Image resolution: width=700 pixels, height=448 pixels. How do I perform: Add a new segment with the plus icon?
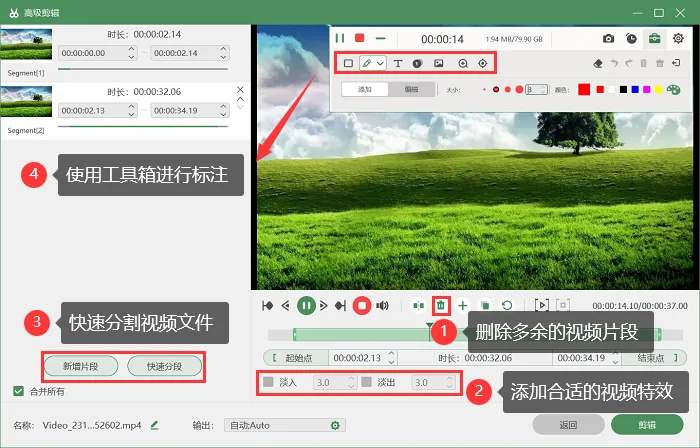[x=462, y=306]
